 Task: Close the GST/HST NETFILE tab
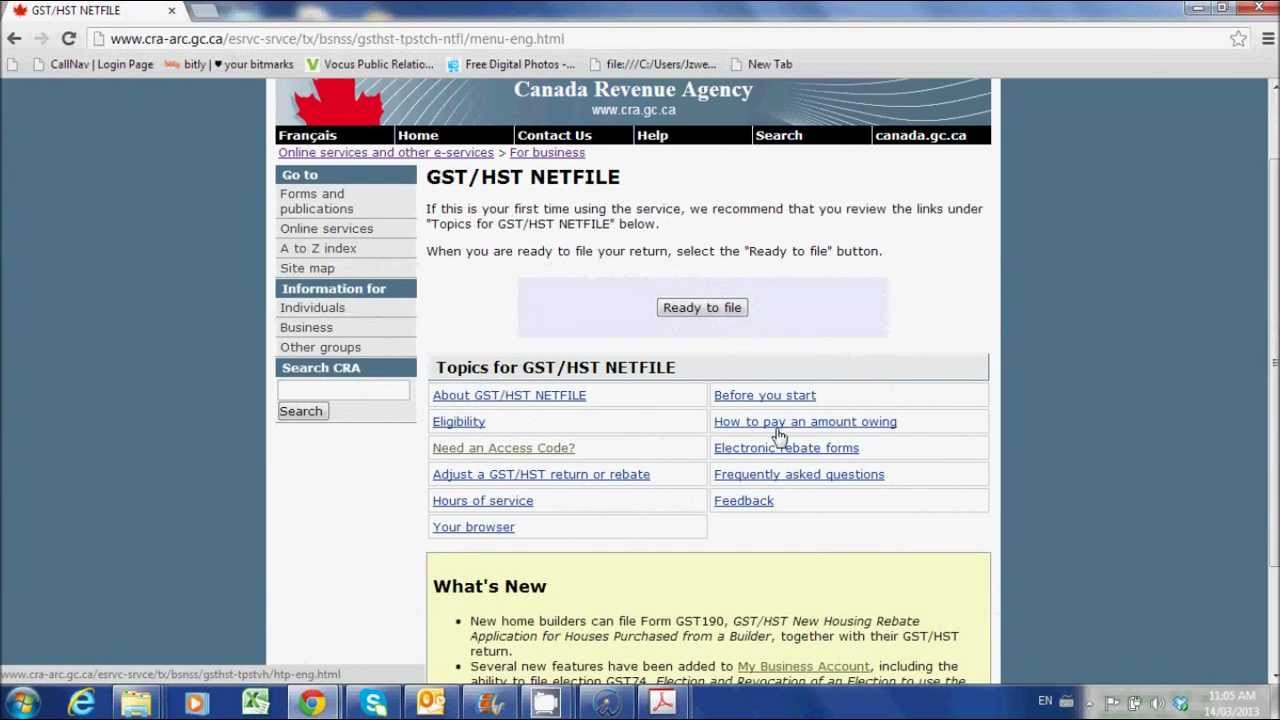click(x=171, y=10)
